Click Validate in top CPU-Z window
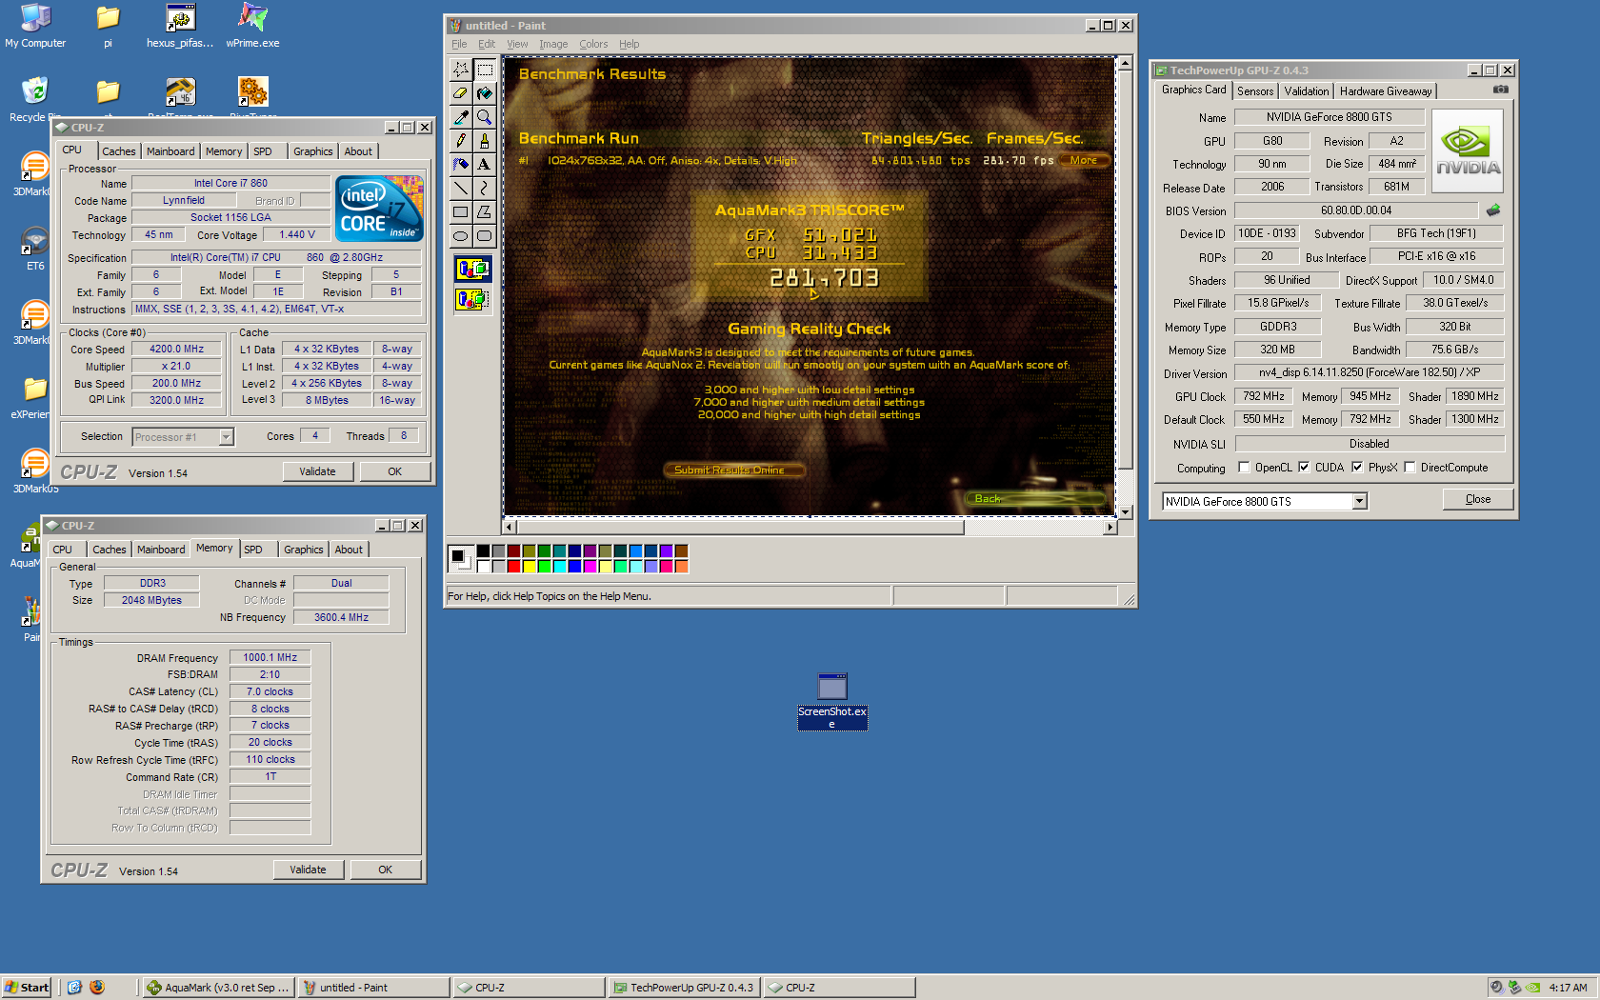Screen dimensions: 1600x1000 coord(317,471)
